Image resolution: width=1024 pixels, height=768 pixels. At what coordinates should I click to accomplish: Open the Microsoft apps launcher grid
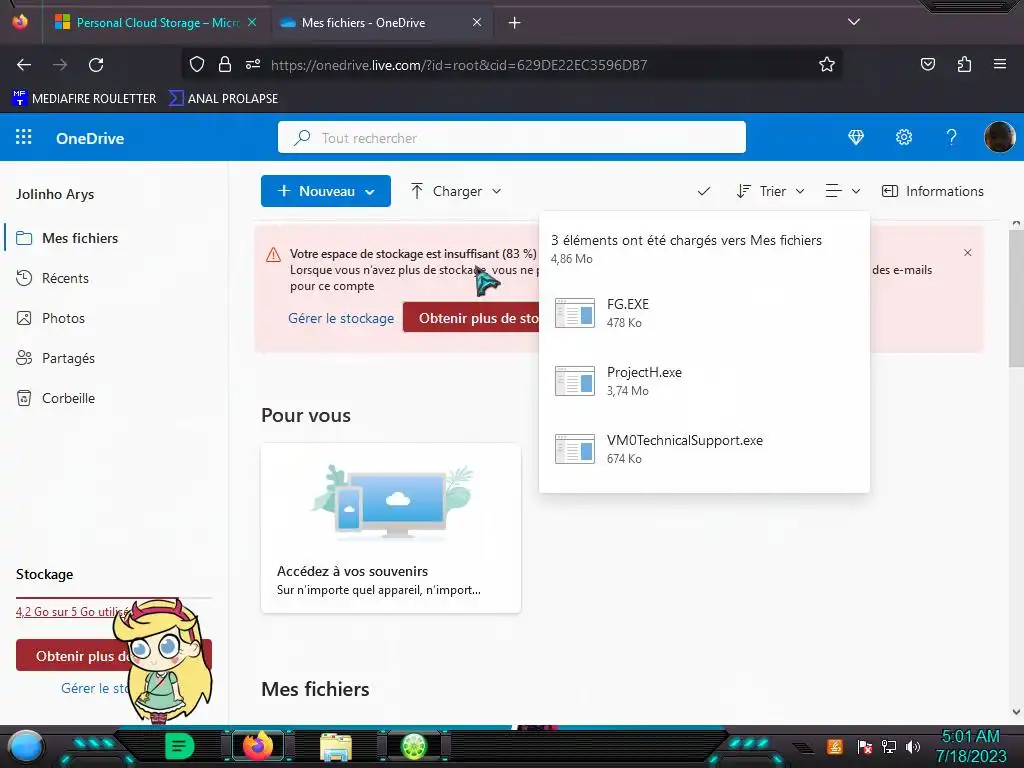tap(24, 137)
